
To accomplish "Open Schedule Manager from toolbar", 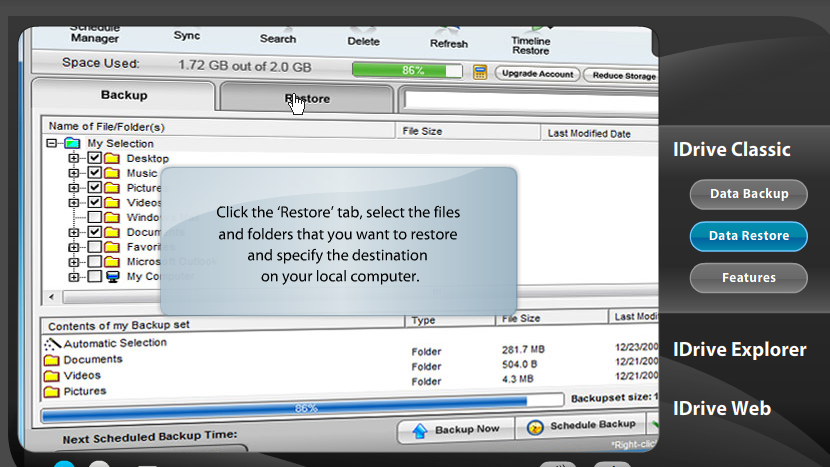I will click(x=95, y=34).
